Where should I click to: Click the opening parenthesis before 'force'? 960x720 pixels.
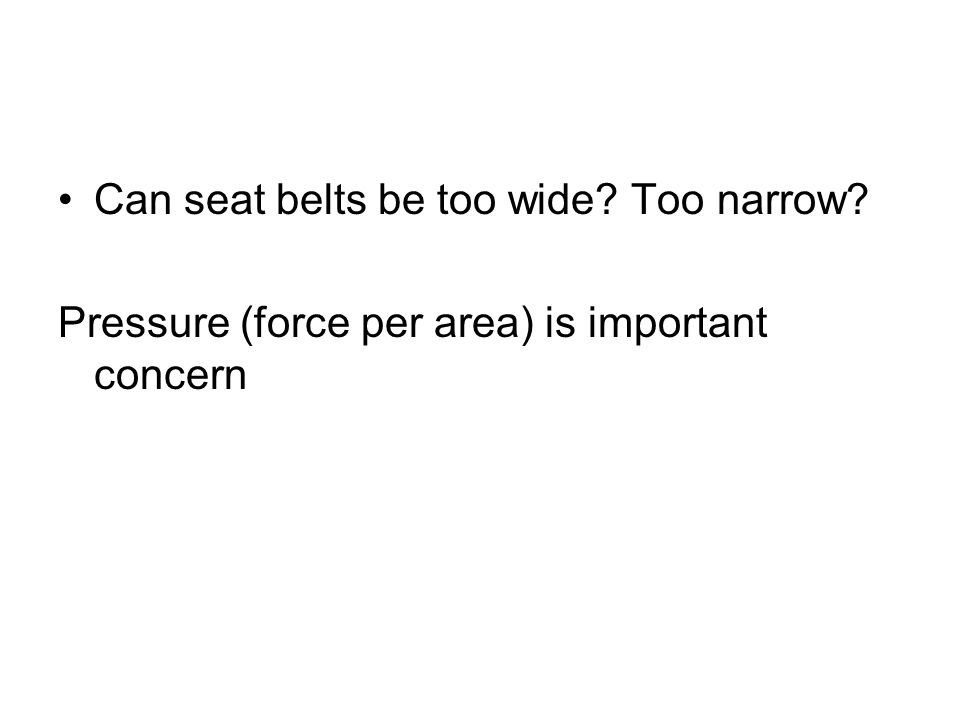[x=247, y=324]
